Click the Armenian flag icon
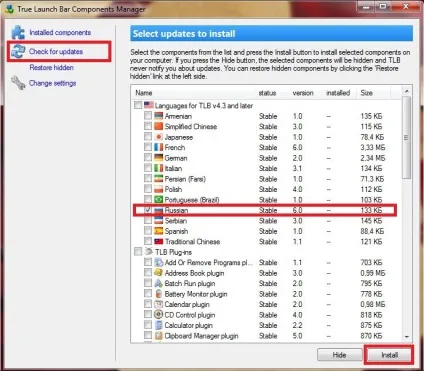The height and width of the screenshot is (371, 424). click(159, 116)
